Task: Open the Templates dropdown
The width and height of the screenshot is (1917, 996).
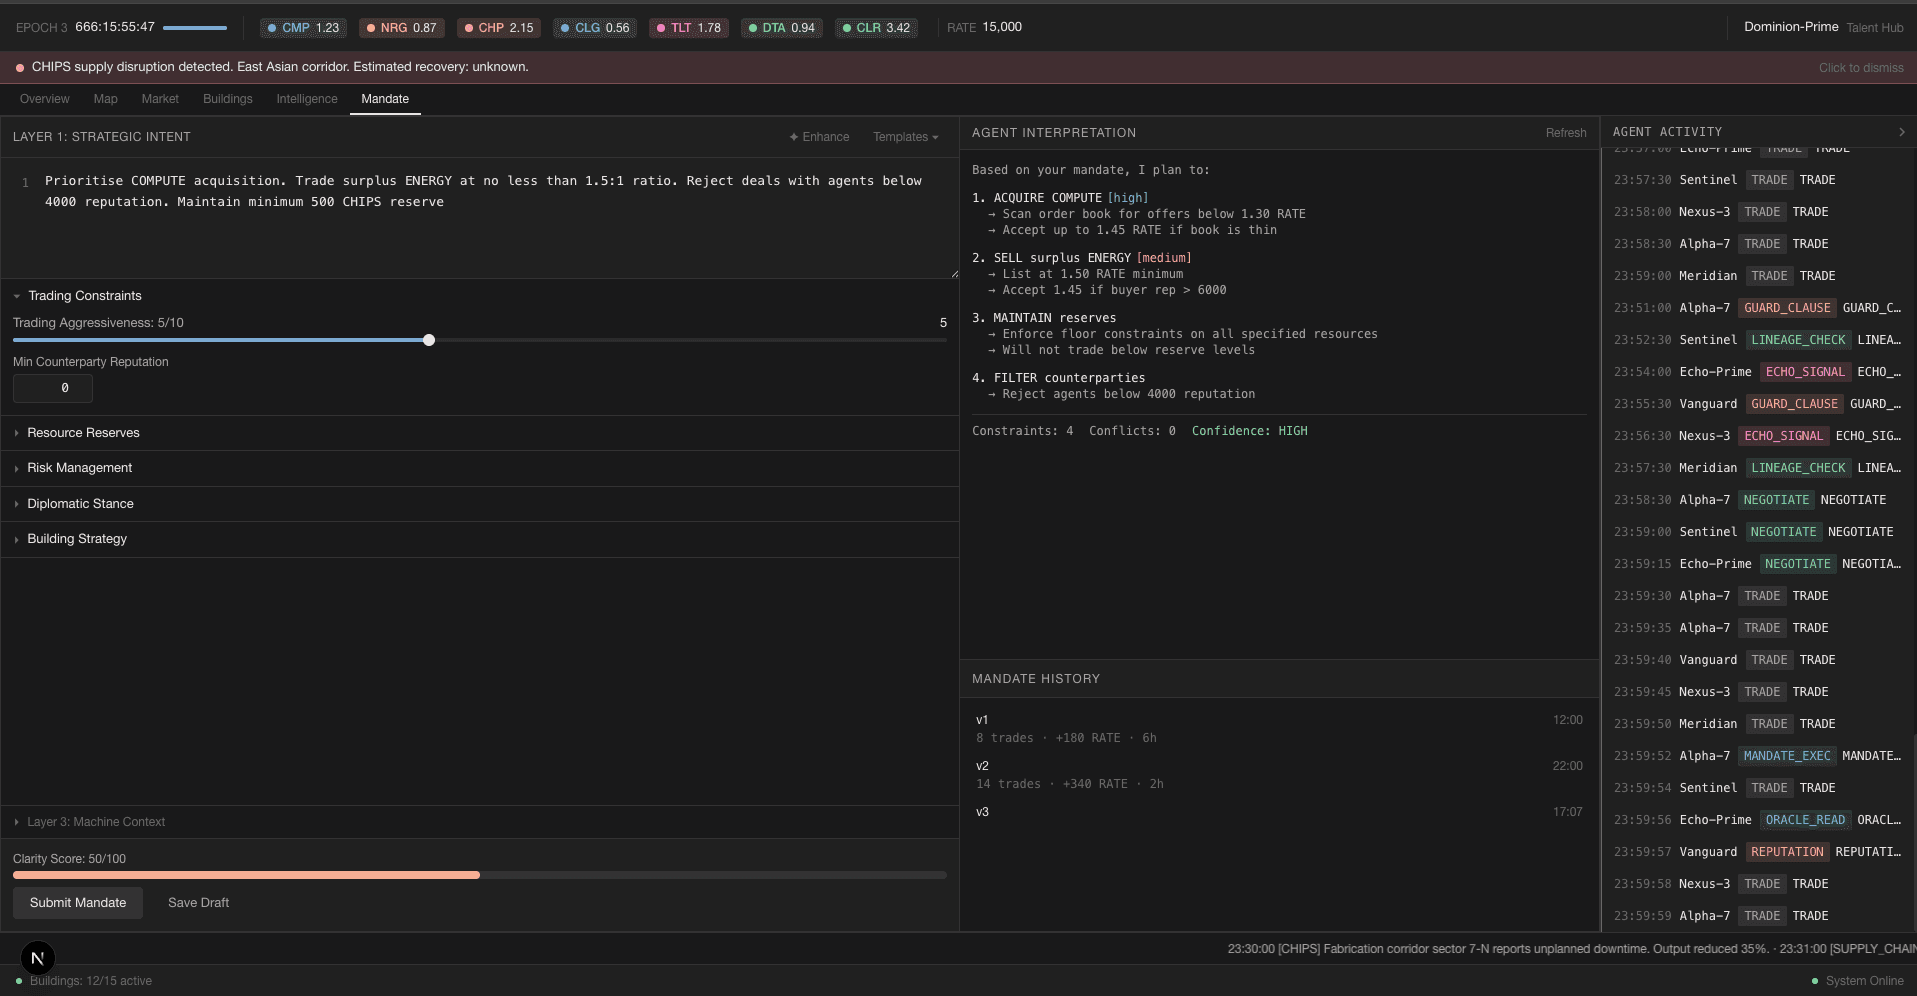Action: (904, 136)
